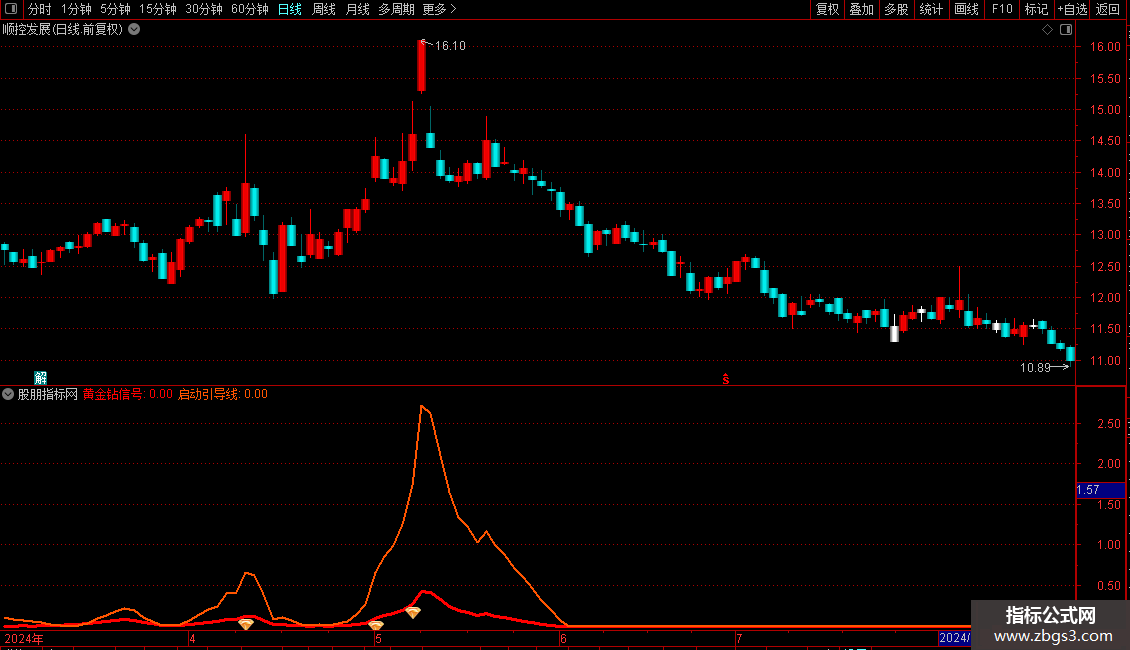Click the 2.00 indicator axis label
This screenshot has width=1130, height=650.
pyautogui.click(x=1108, y=464)
